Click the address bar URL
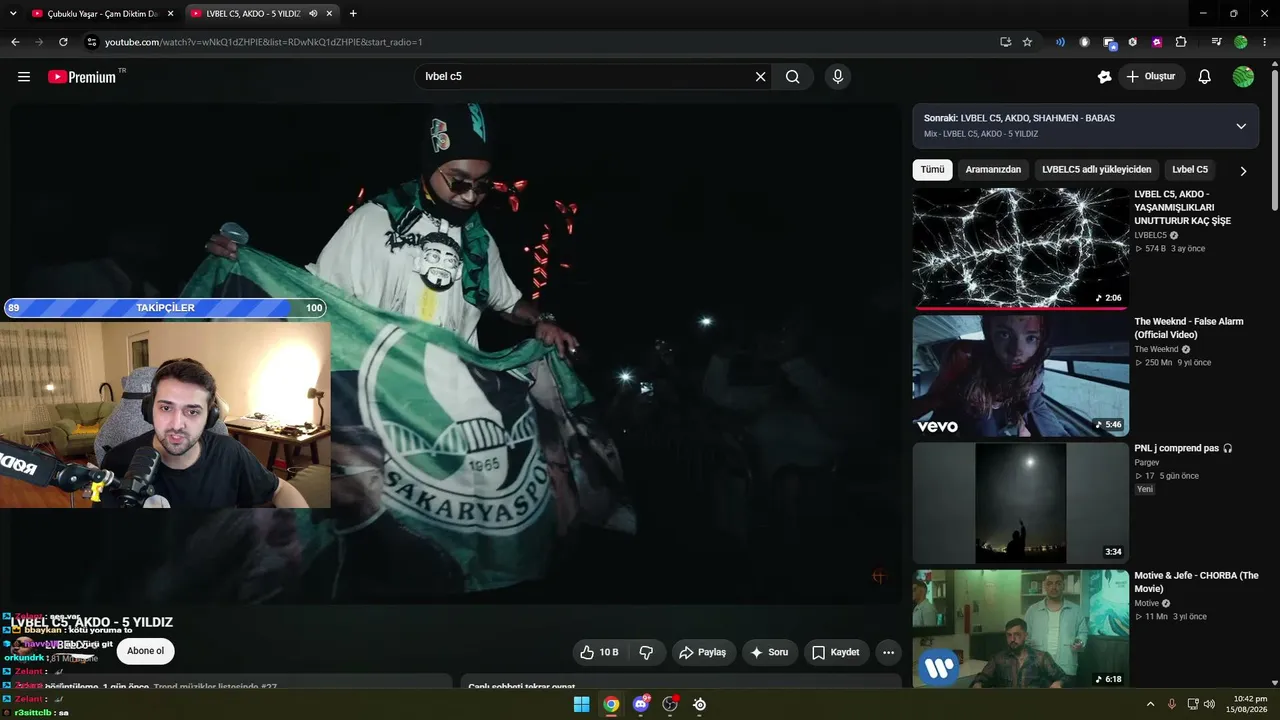The height and width of the screenshot is (720, 1280). coord(264,42)
